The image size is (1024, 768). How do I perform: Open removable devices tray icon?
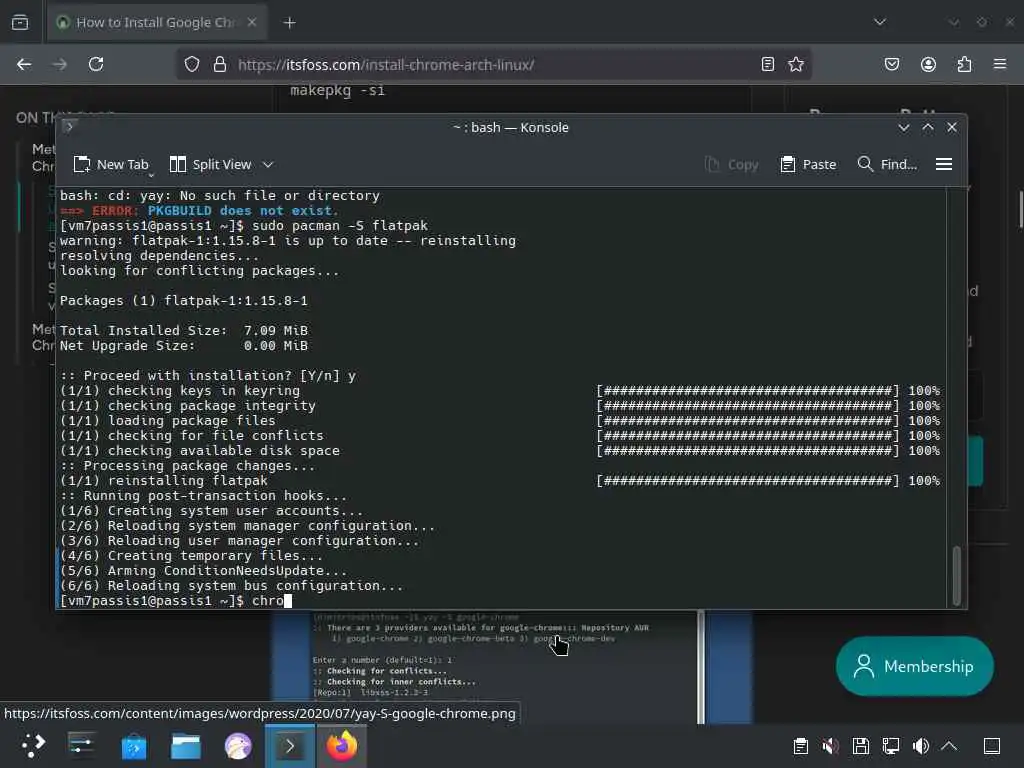[x=861, y=746]
